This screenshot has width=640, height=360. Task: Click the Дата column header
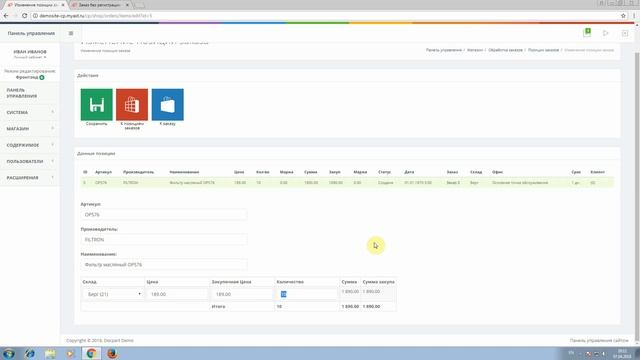coord(409,172)
